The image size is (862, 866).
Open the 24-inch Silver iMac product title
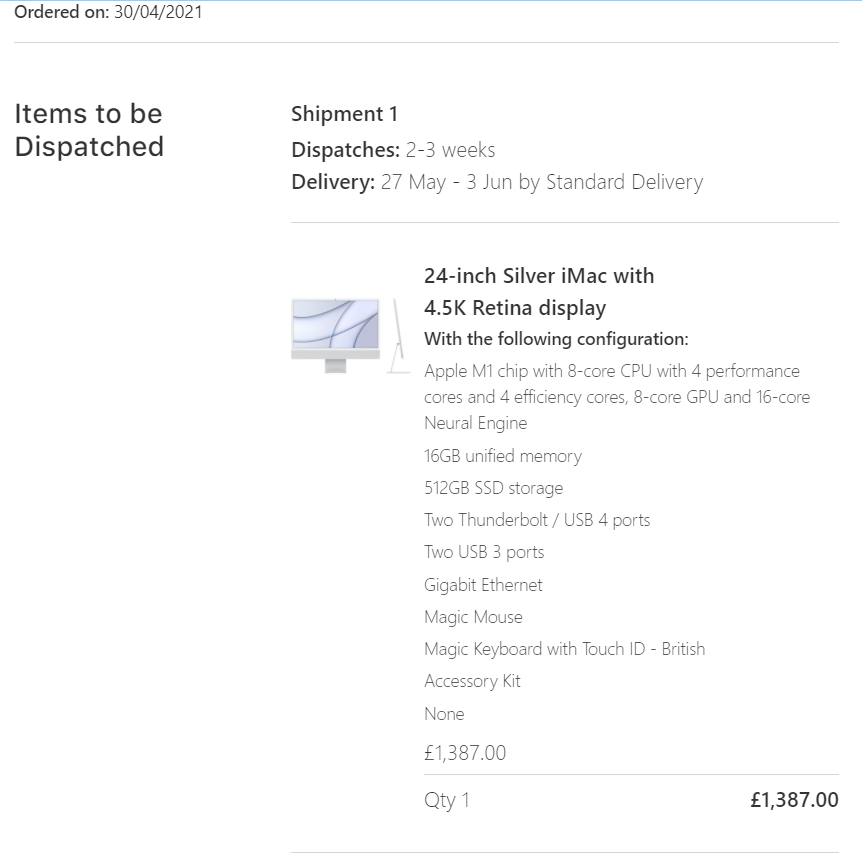[x=538, y=291]
